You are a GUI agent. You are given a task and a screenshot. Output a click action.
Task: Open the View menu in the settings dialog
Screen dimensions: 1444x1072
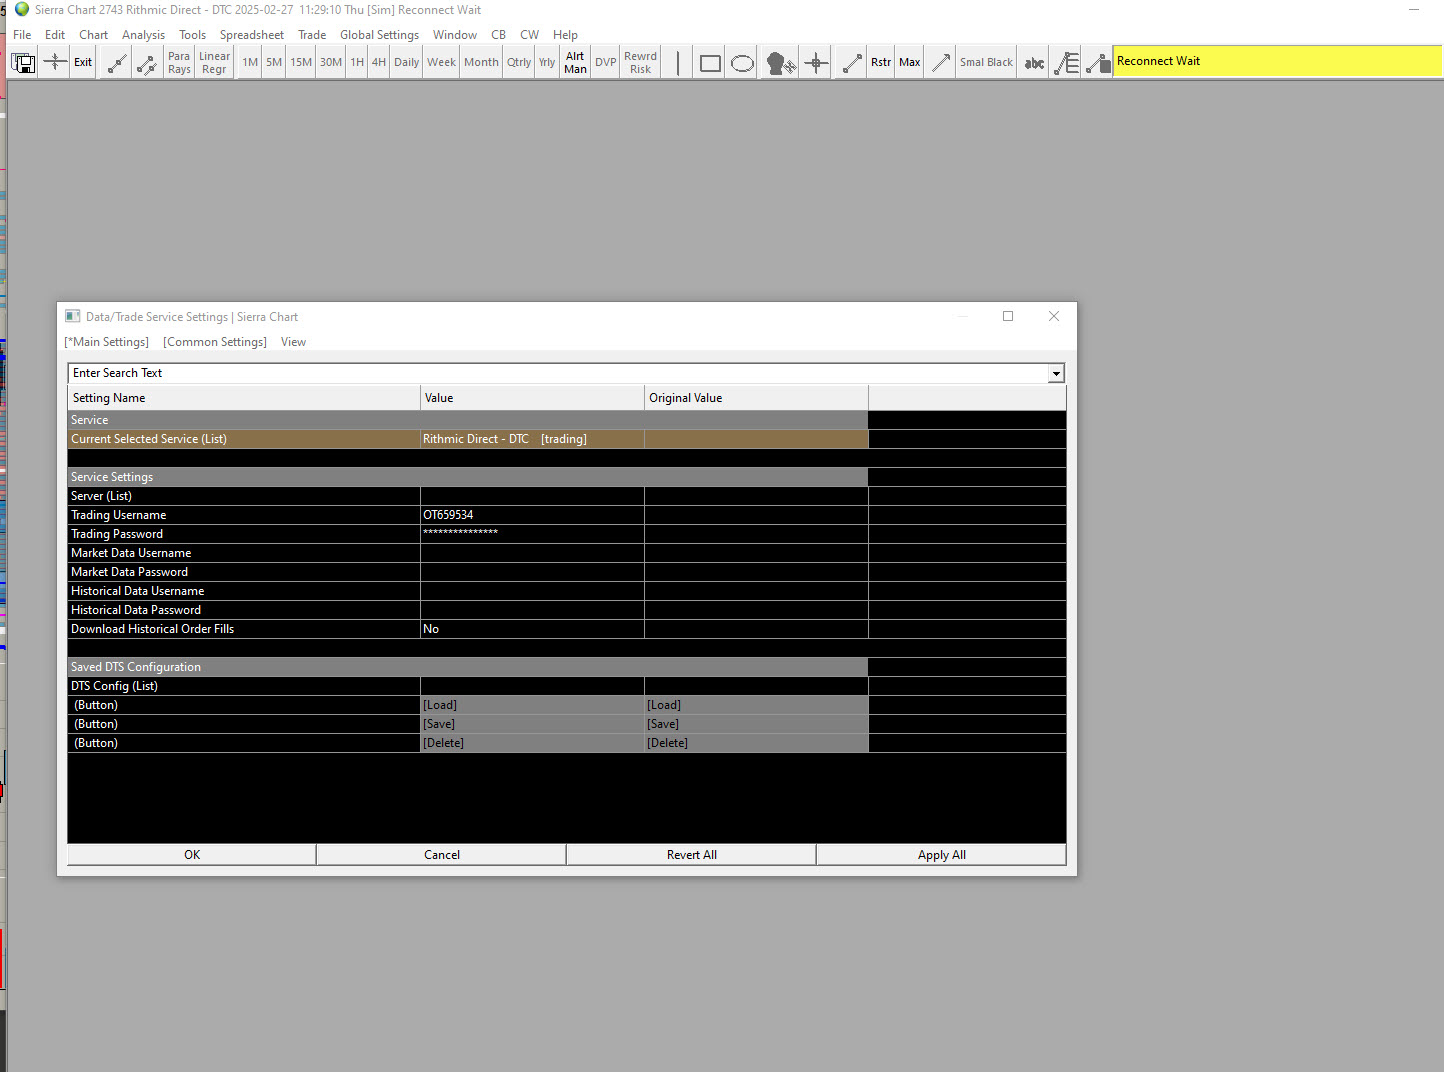click(293, 342)
